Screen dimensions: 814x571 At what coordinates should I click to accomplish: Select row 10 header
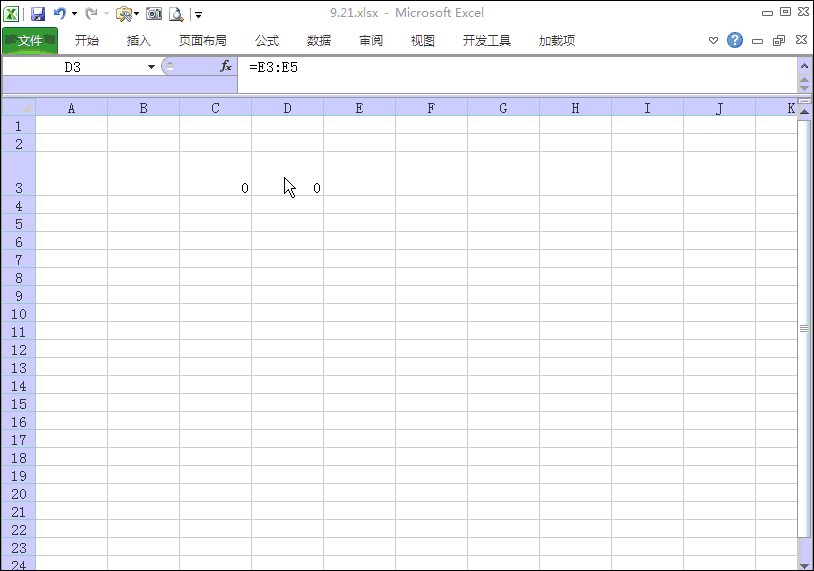click(x=17, y=314)
